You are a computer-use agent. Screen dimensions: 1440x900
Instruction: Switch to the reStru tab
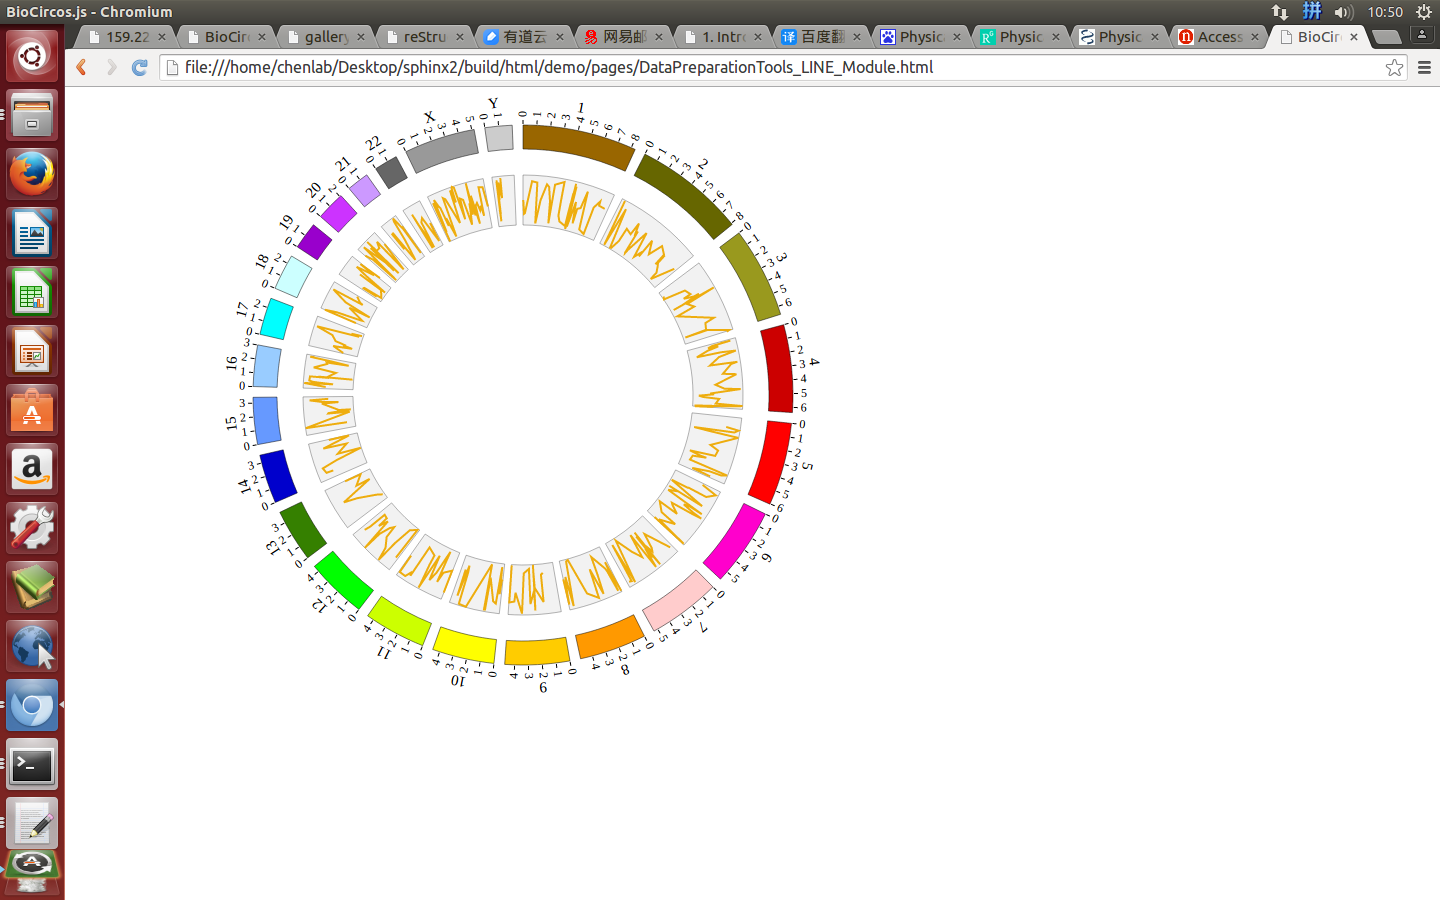coord(425,37)
